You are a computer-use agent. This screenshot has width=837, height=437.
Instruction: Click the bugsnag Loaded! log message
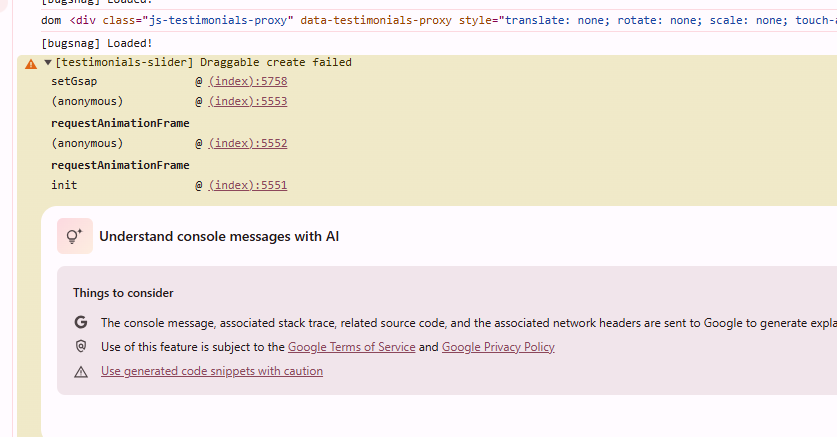coord(97,43)
